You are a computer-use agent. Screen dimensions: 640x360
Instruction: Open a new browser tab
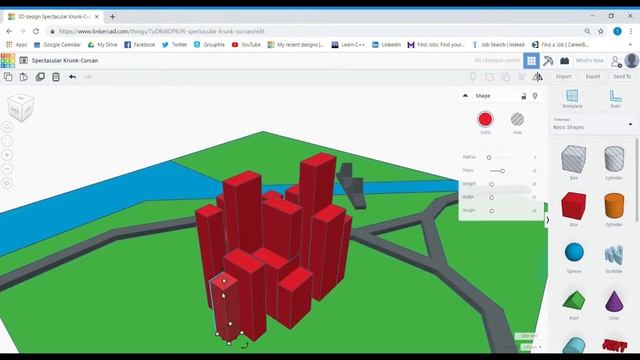point(112,17)
